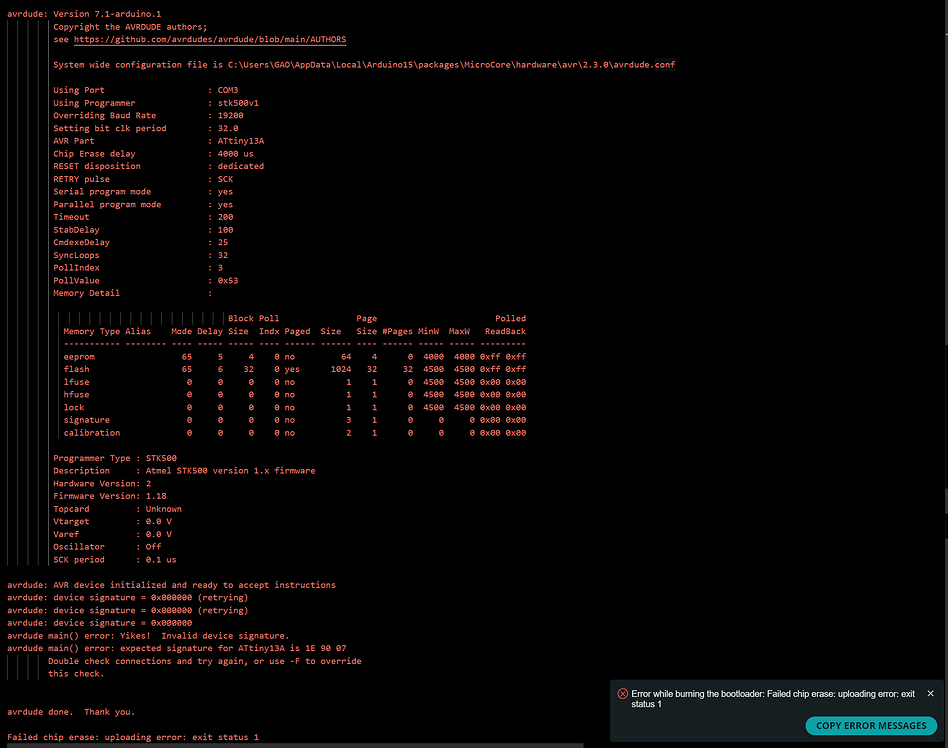This screenshot has width=948, height=748.
Task: Click the 'avrdude done. Thank you.' line
Action: 71,712
